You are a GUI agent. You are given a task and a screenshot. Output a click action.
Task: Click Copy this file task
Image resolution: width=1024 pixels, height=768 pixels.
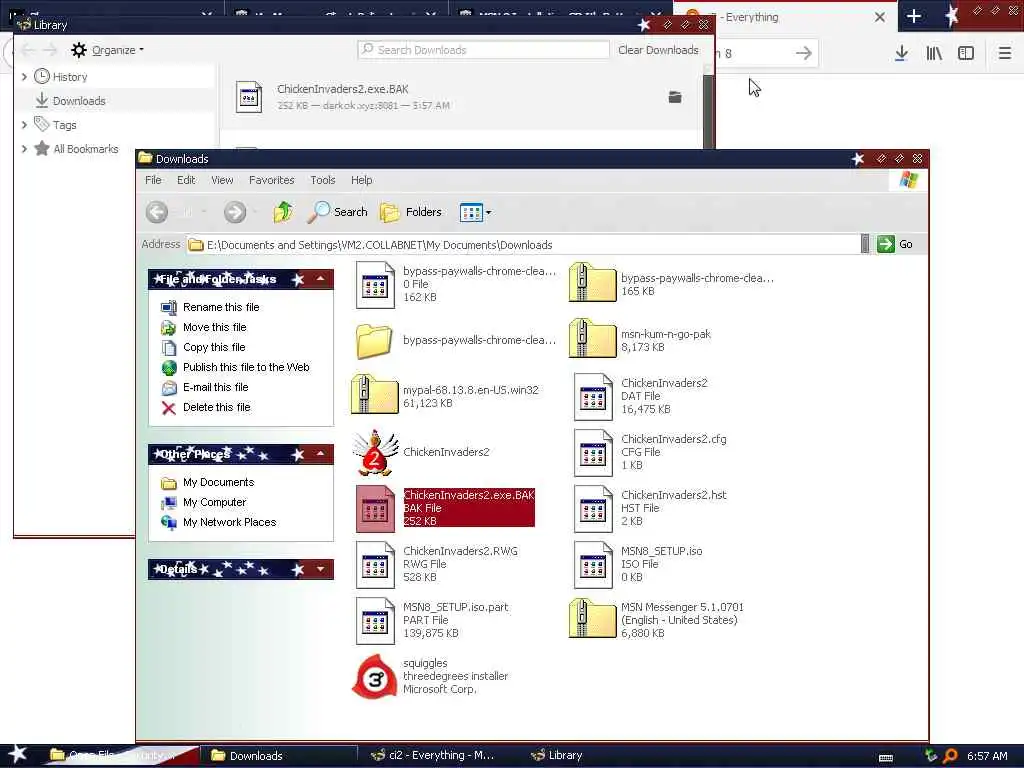[x=214, y=347]
